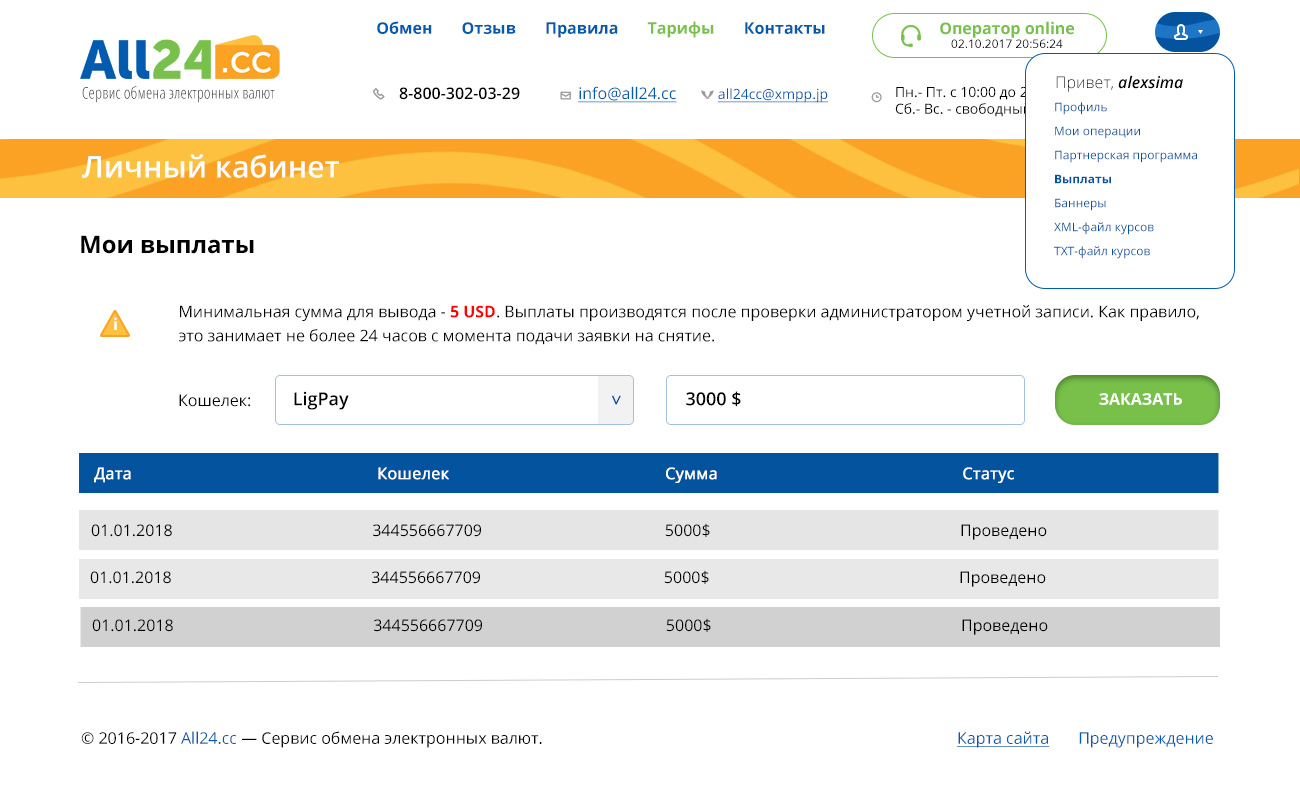
Task: Click the email envelope icon
Action: (565, 95)
